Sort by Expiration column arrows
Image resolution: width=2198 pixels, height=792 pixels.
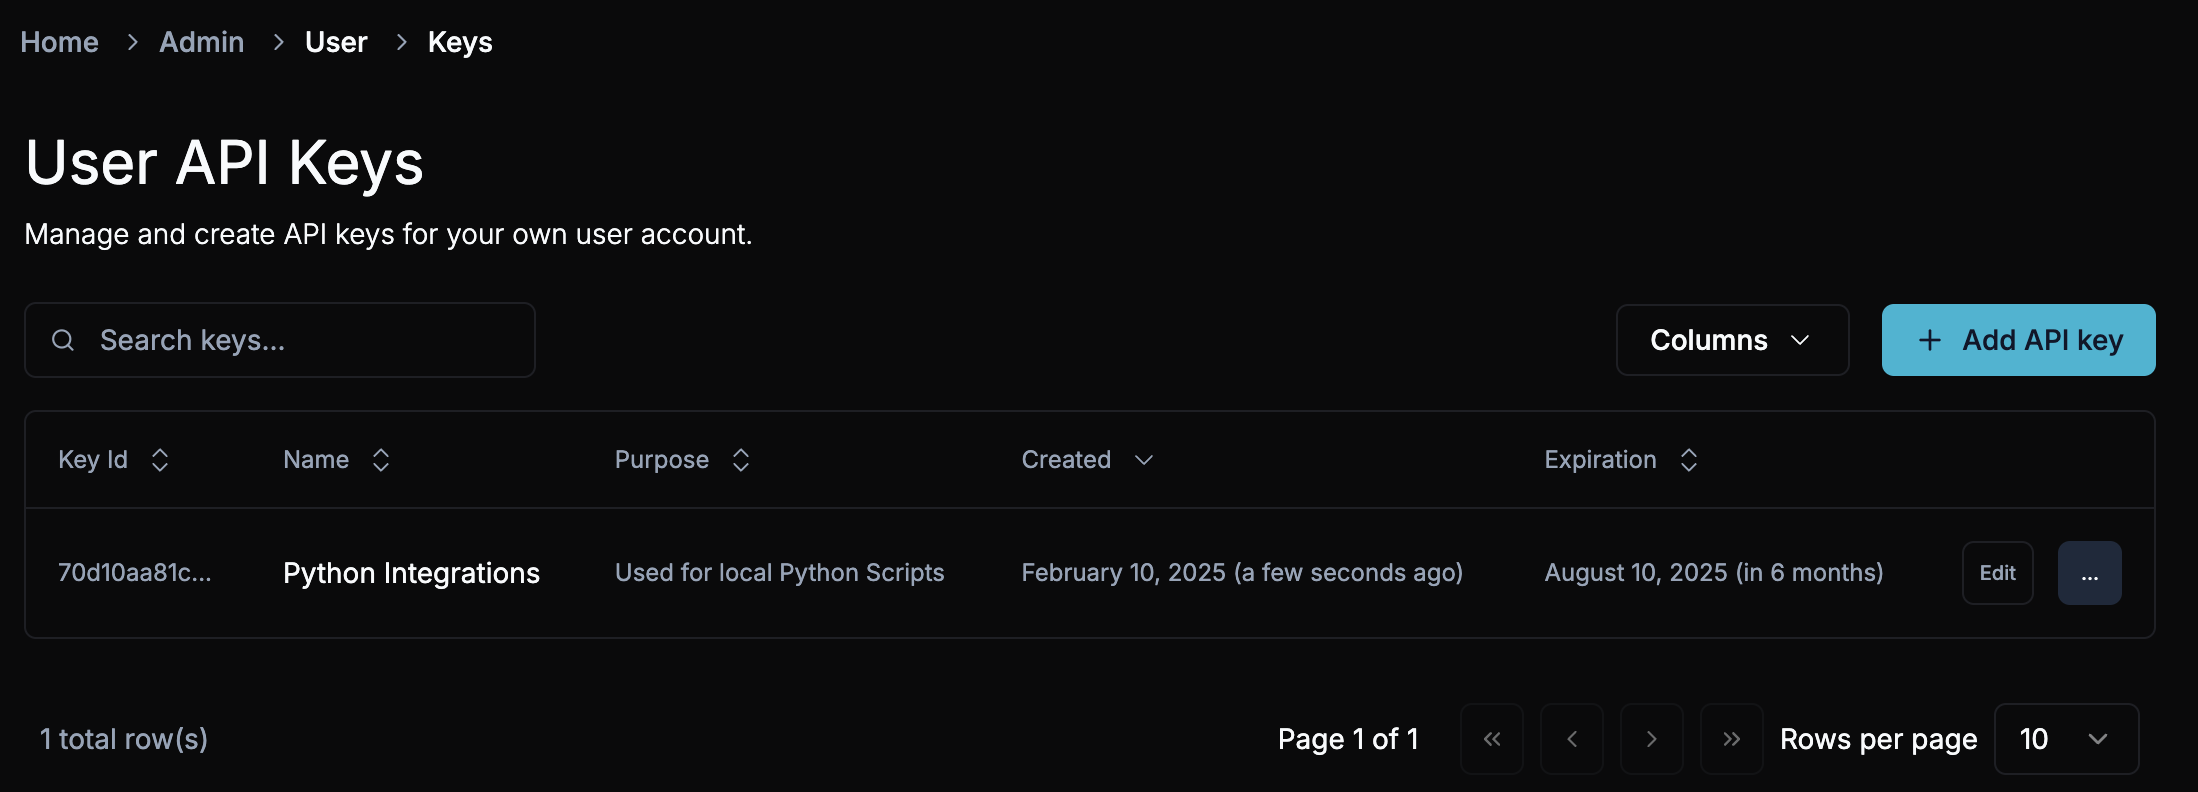pos(1689,460)
